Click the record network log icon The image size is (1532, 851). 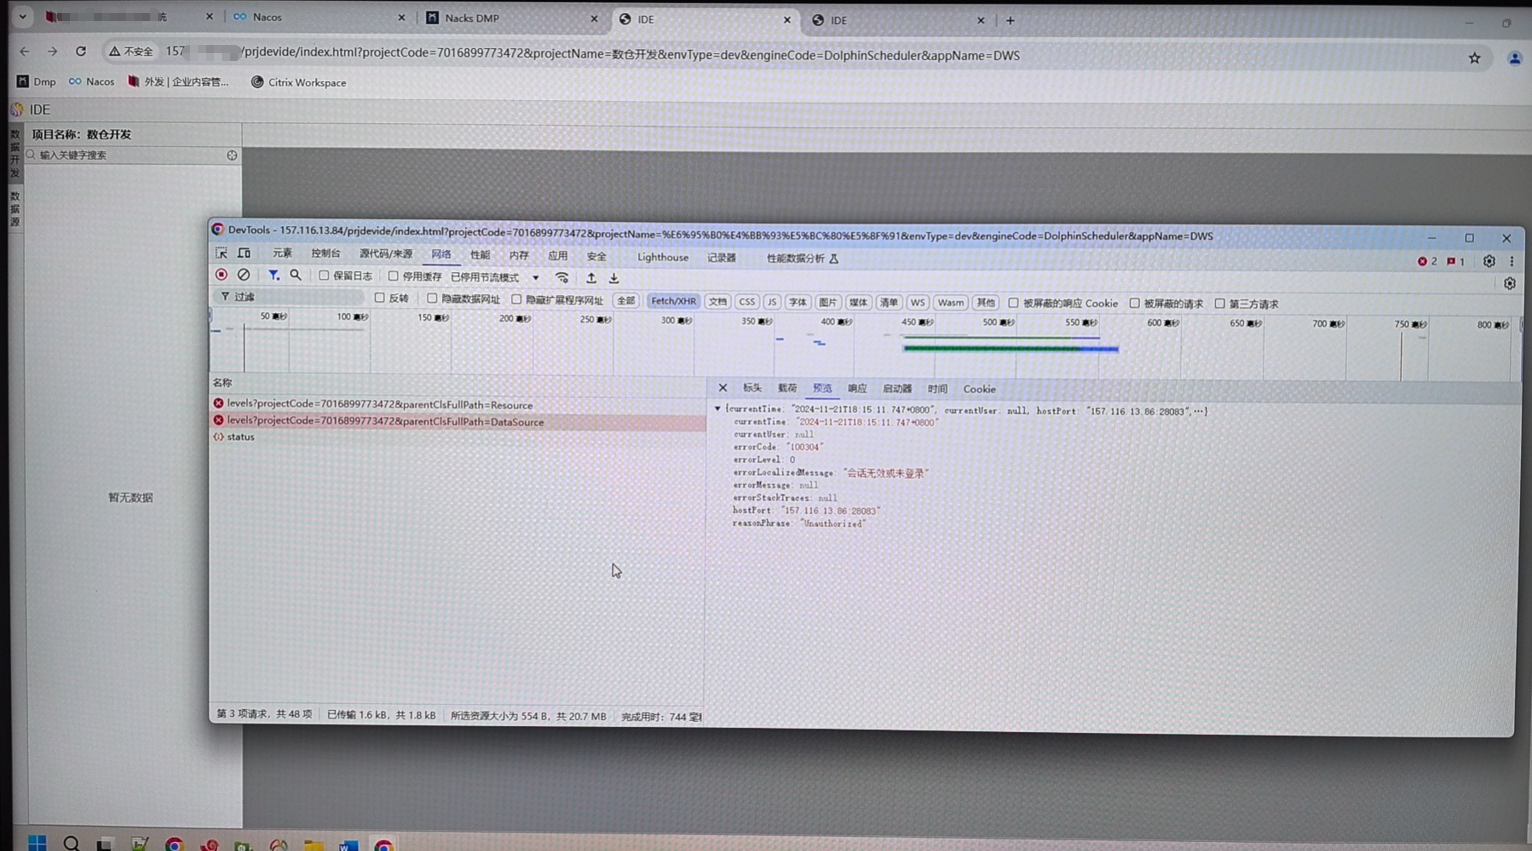click(221, 275)
